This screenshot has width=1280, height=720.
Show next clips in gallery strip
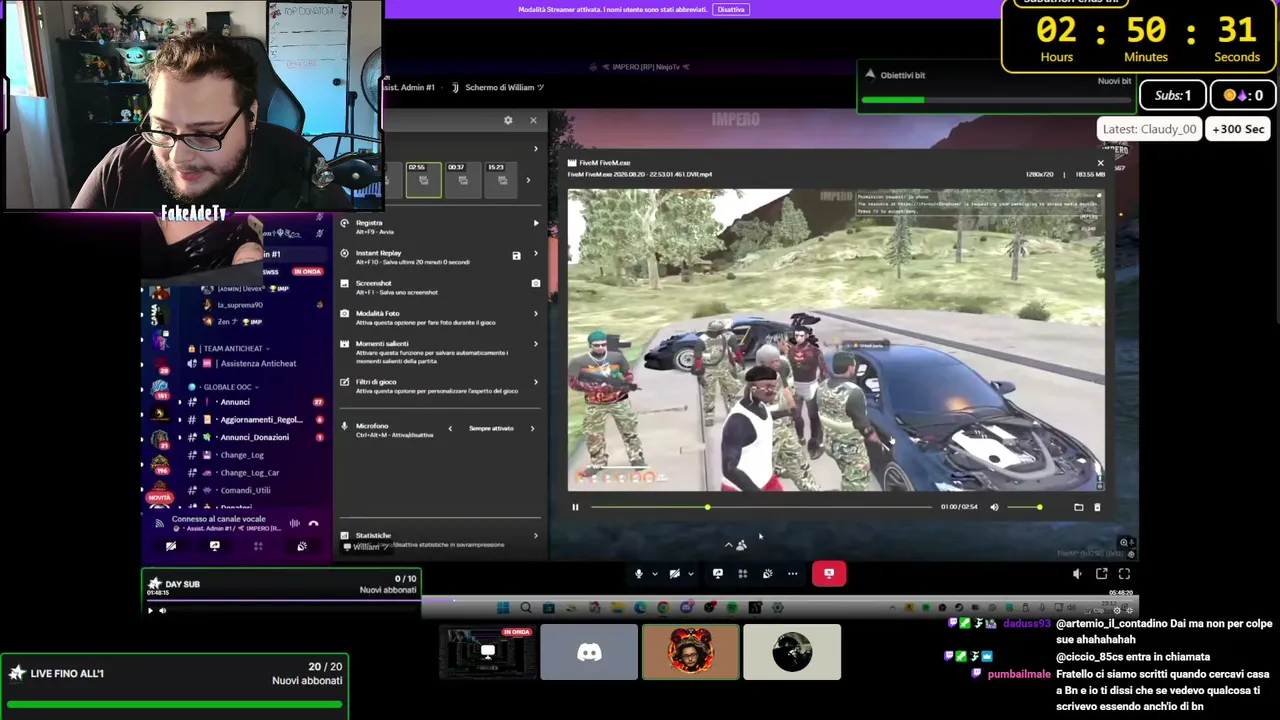[x=529, y=180]
